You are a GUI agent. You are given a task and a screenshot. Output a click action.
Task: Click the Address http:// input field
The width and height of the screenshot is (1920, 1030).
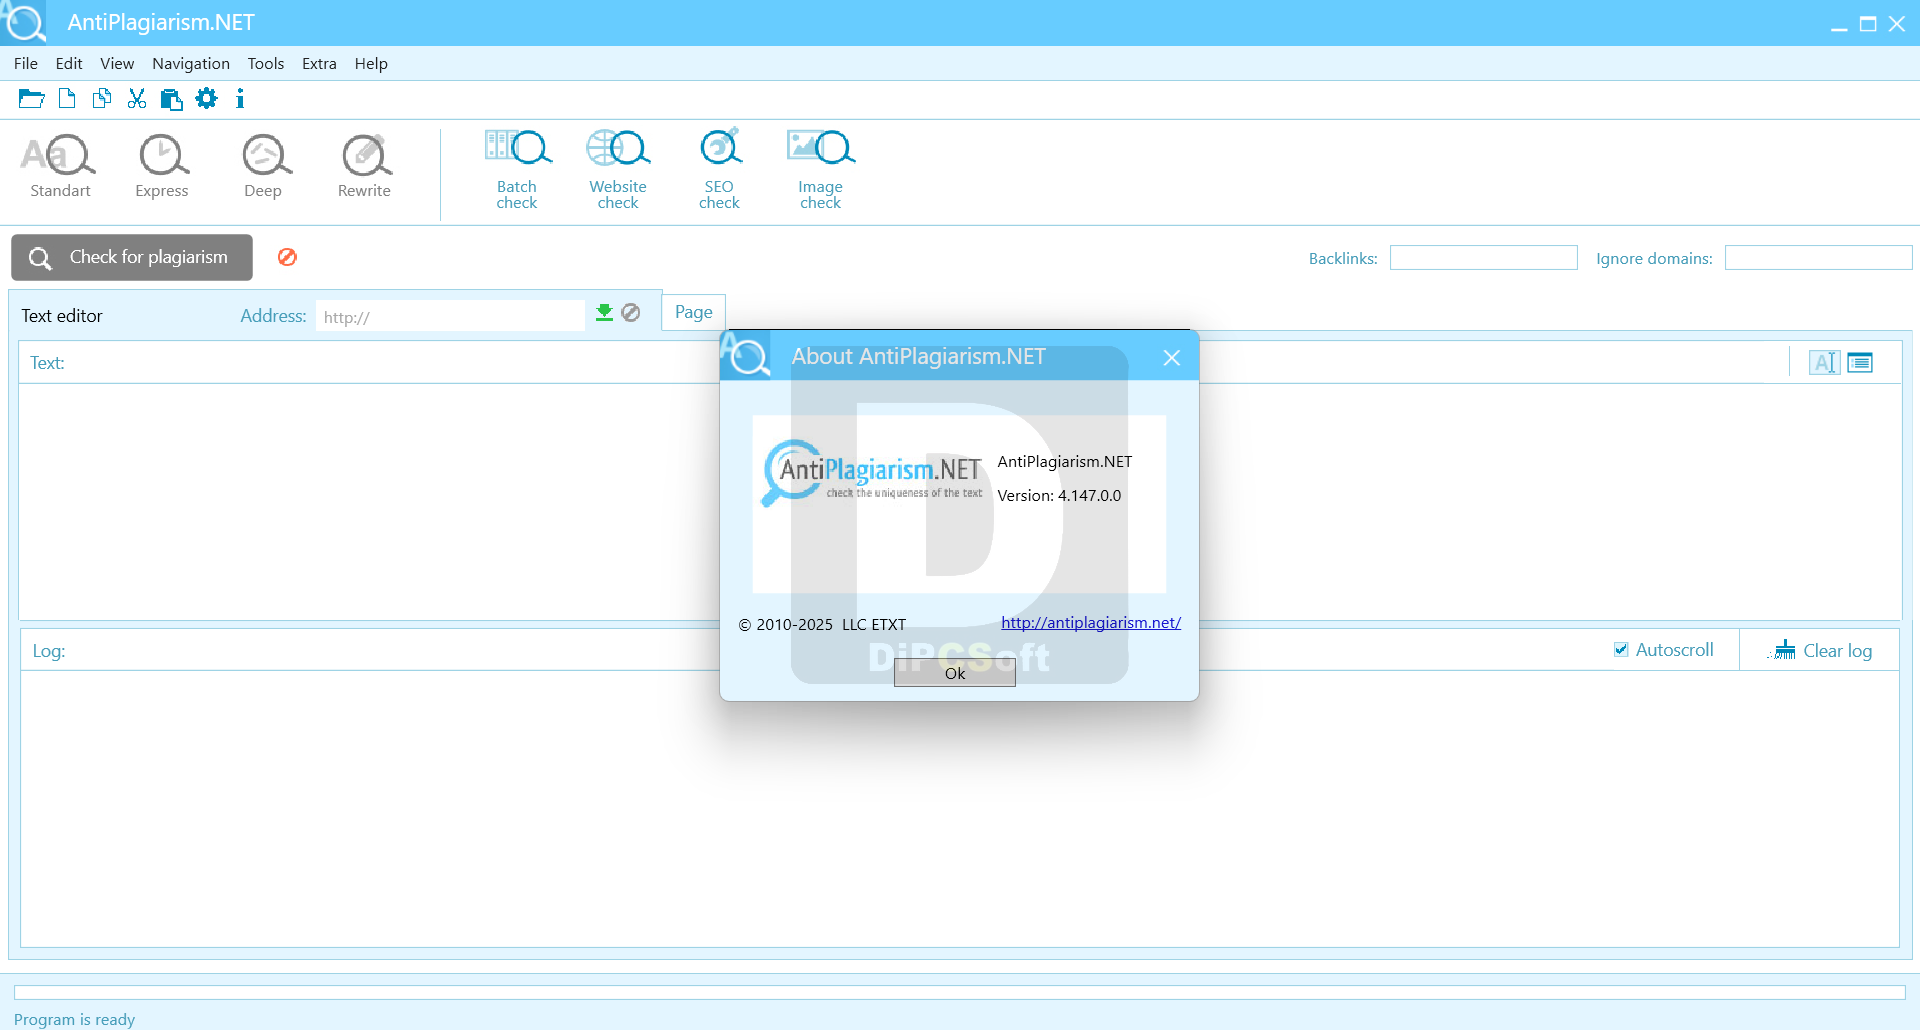450,317
